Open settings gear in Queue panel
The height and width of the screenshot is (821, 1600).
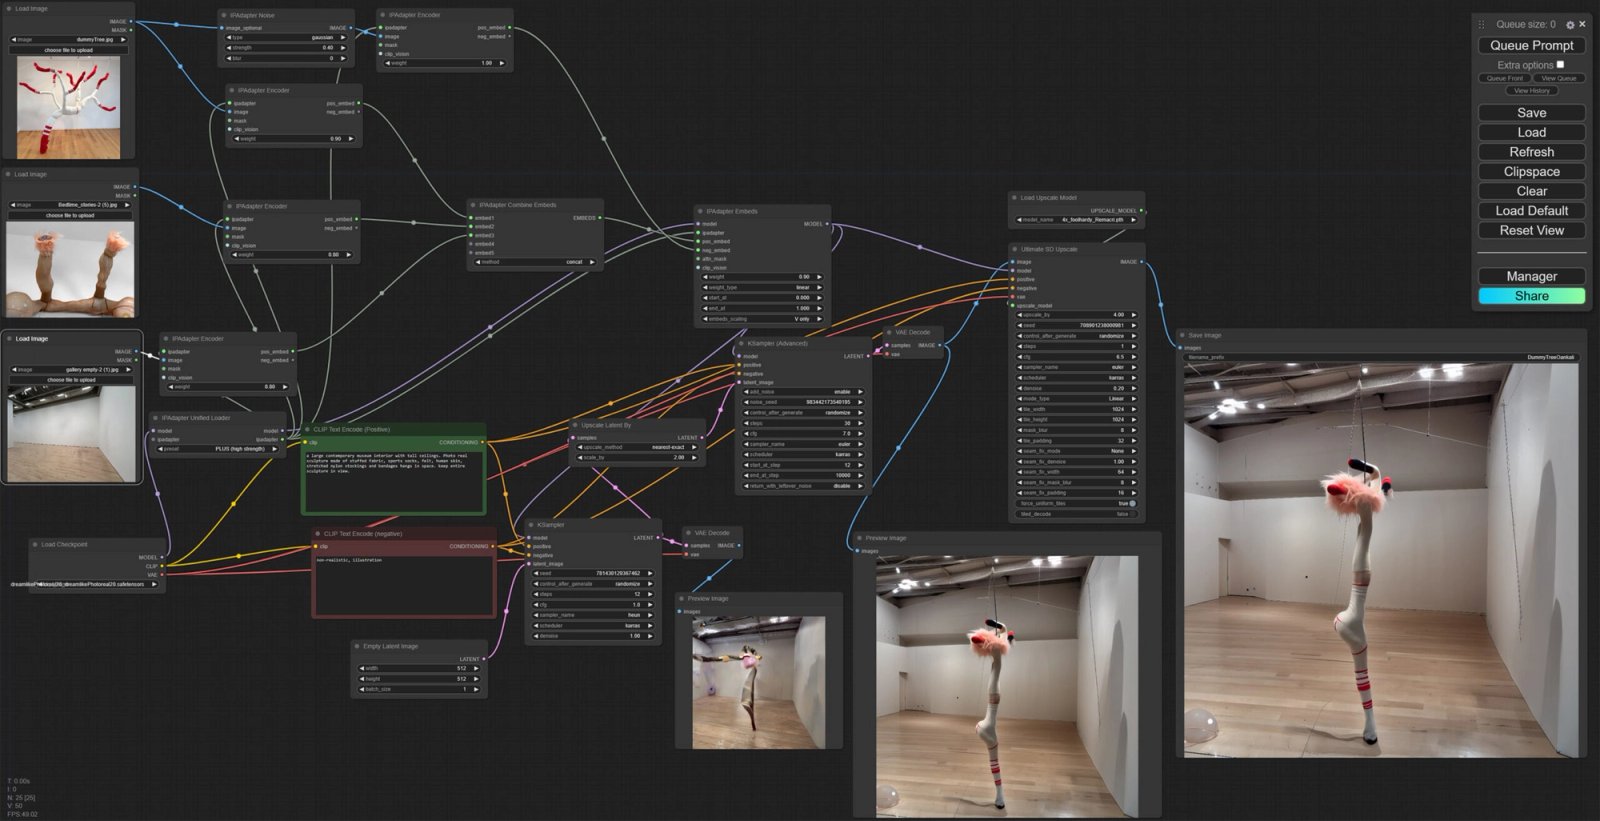point(1570,25)
